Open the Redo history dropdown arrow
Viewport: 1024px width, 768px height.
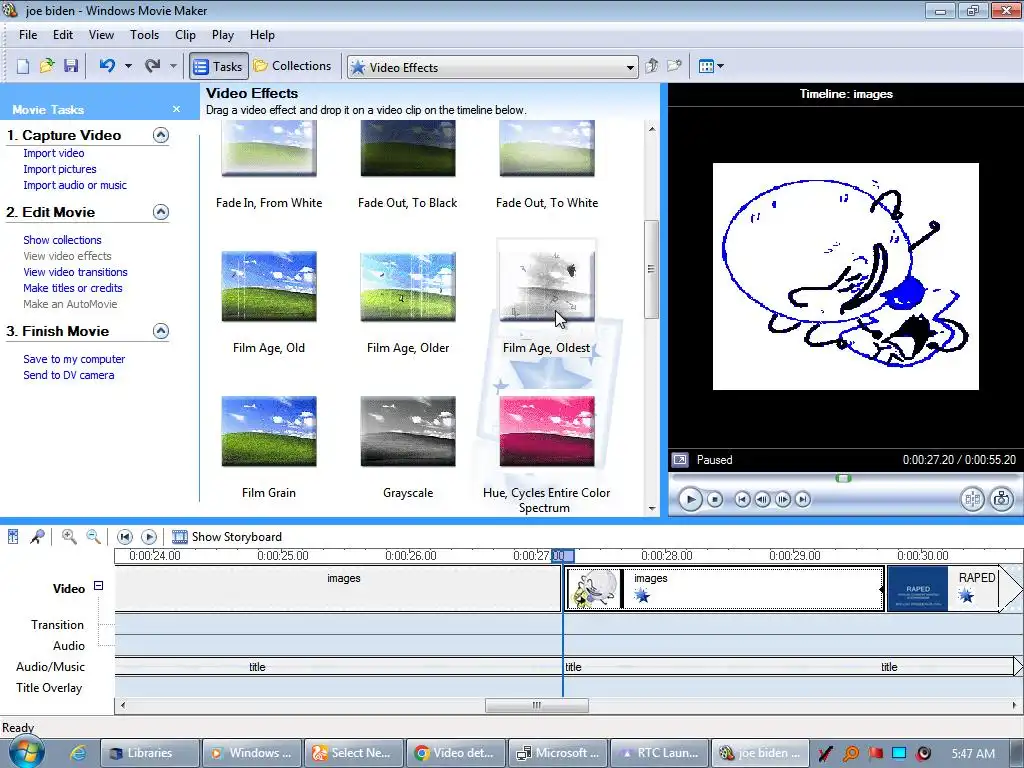173,66
